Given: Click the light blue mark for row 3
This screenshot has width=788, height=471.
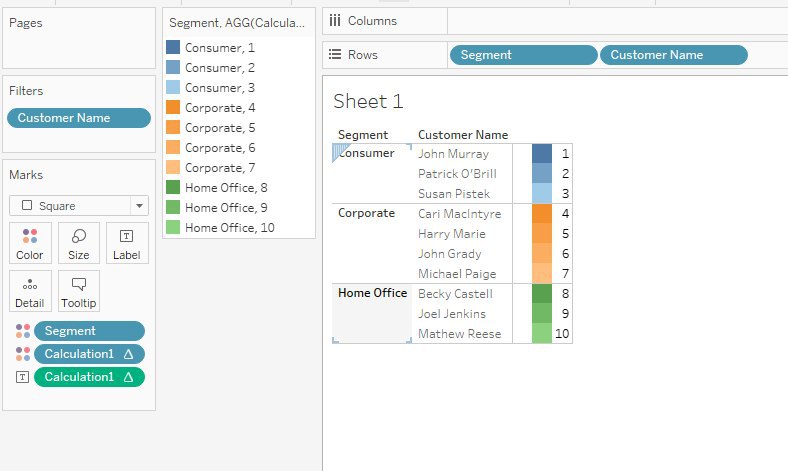Looking at the screenshot, I should click(542, 194).
